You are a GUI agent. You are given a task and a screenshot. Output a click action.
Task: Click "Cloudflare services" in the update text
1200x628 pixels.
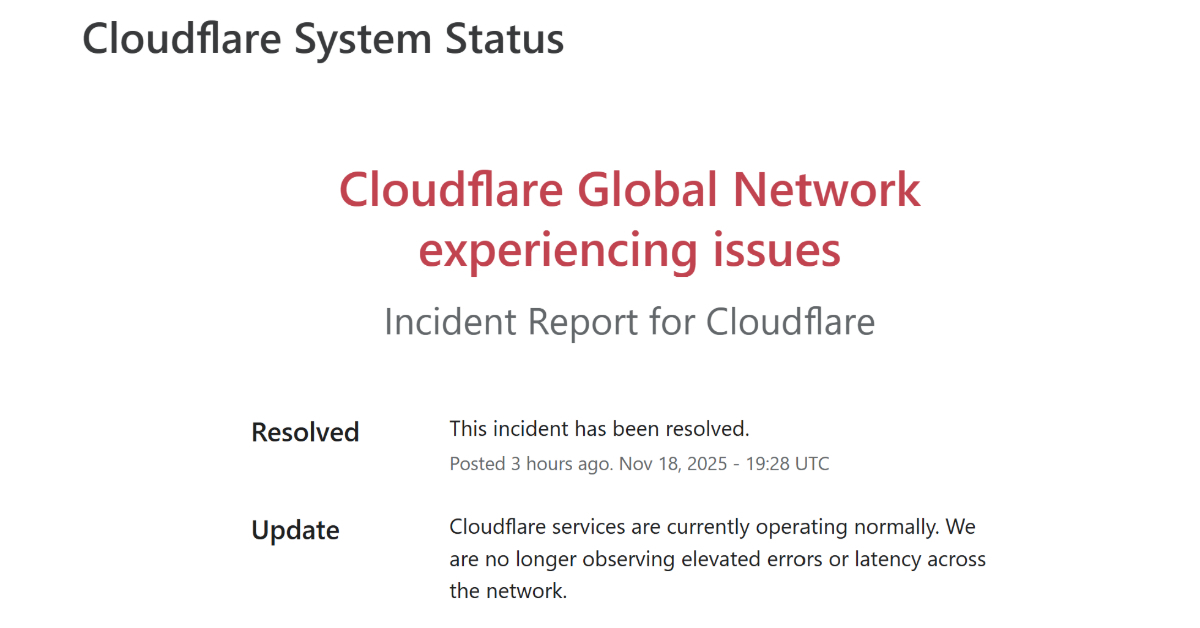[x=539, y=526]
